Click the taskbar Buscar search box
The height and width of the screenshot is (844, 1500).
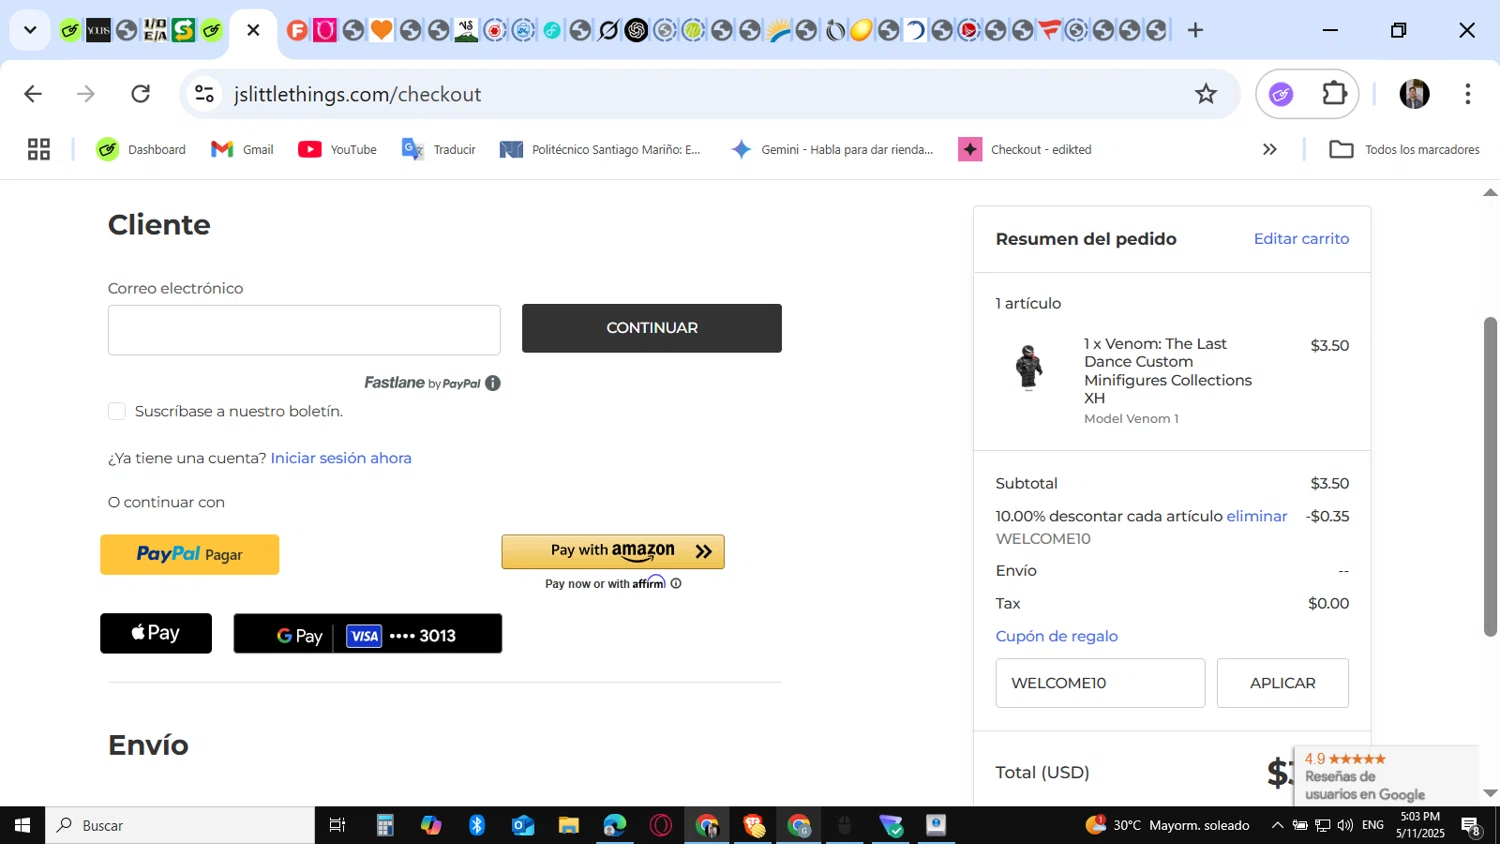click(180, 825)
